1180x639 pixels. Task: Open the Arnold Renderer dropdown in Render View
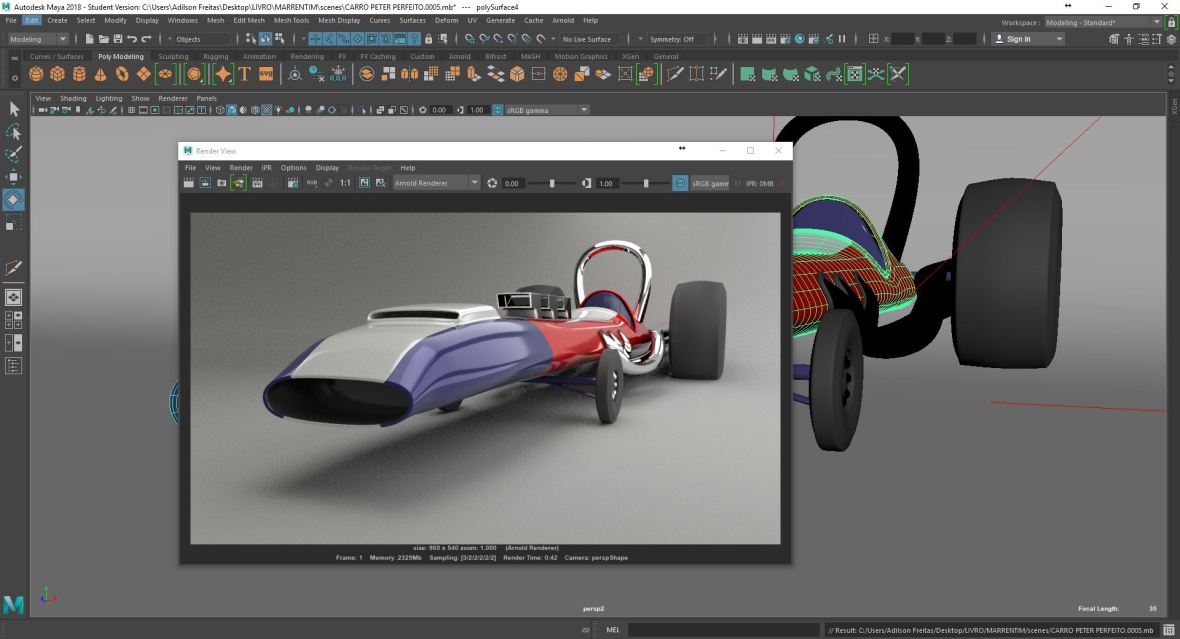pyautogui.click(x=476, y=183)
